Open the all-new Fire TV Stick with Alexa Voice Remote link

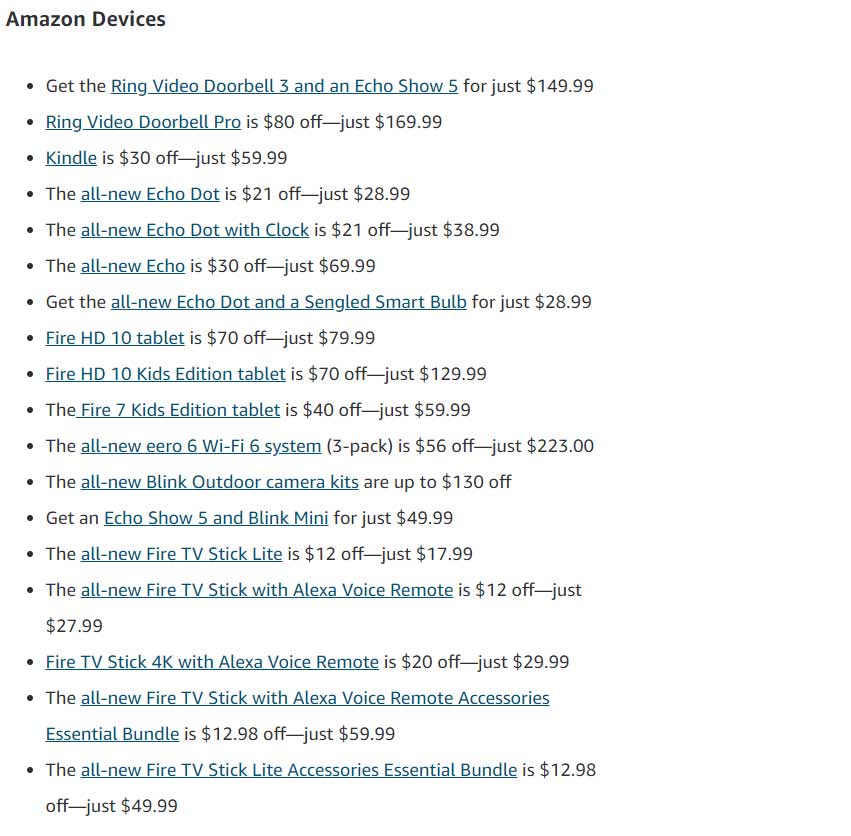pos(267,590)
